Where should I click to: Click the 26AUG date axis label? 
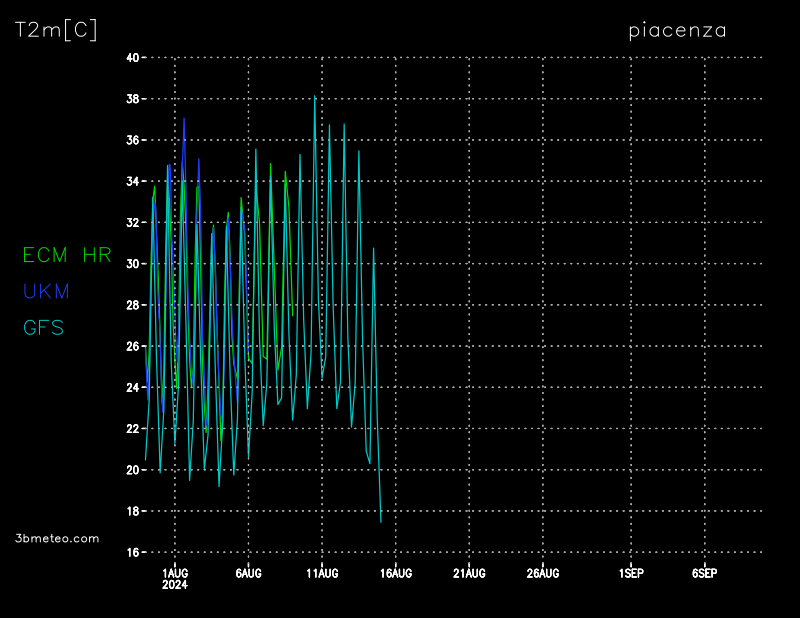[543, 573]
